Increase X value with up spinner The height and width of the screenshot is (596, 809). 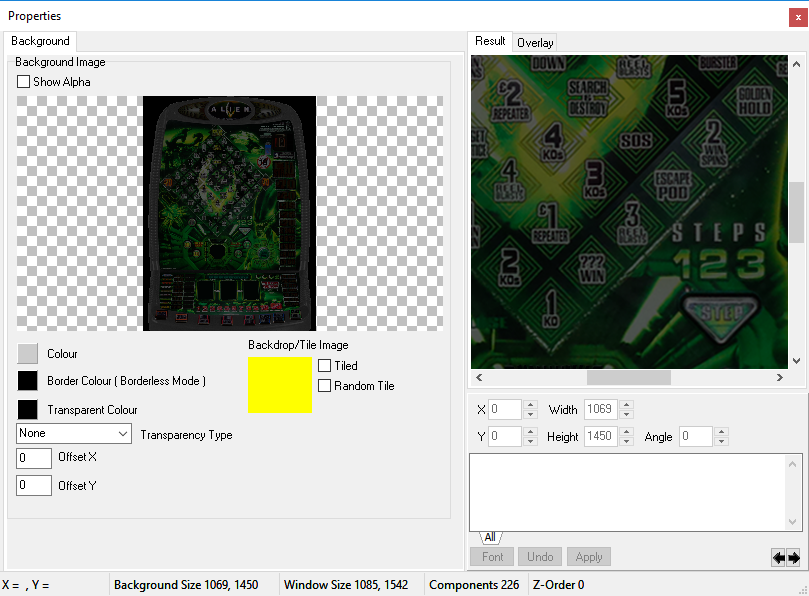point(530,405)
